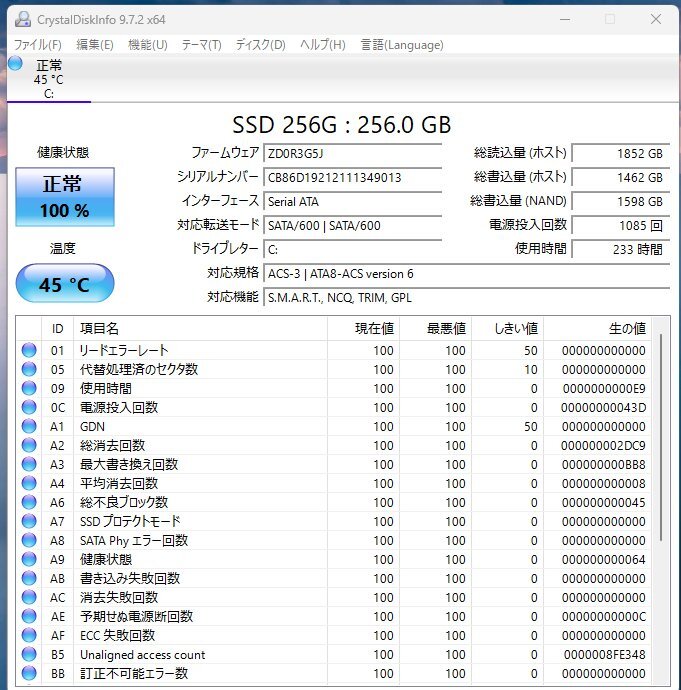Click status orb for 0C 電源投入回数 row

tap(29, 407)
